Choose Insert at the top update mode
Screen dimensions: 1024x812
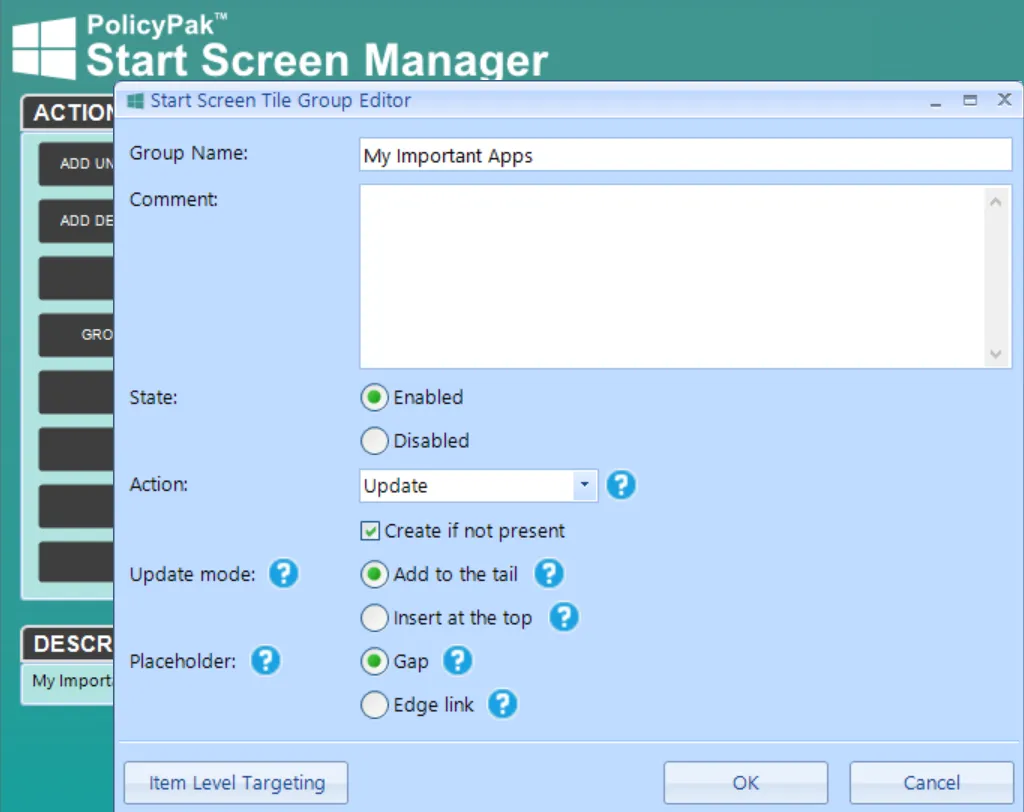click(374, 617)
